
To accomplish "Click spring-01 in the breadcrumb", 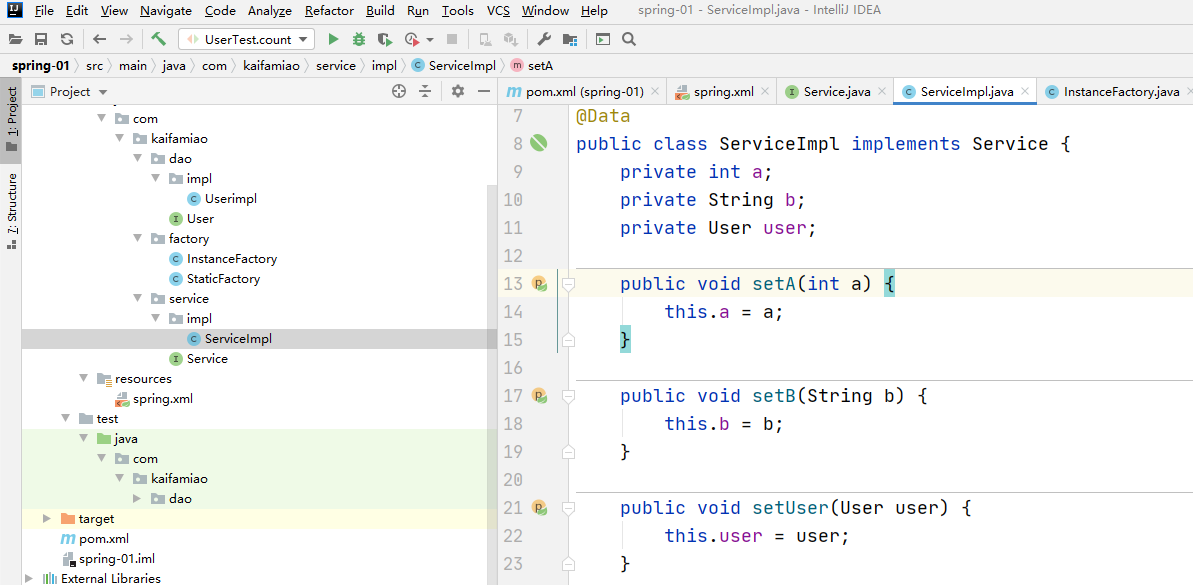I will pos(41,65).
